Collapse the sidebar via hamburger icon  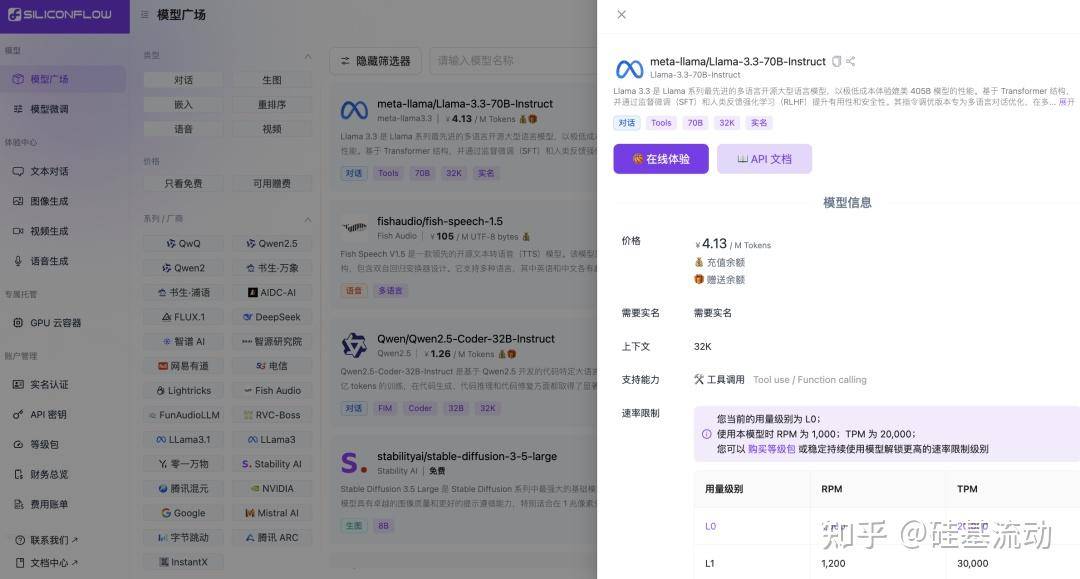coord(145,14)
